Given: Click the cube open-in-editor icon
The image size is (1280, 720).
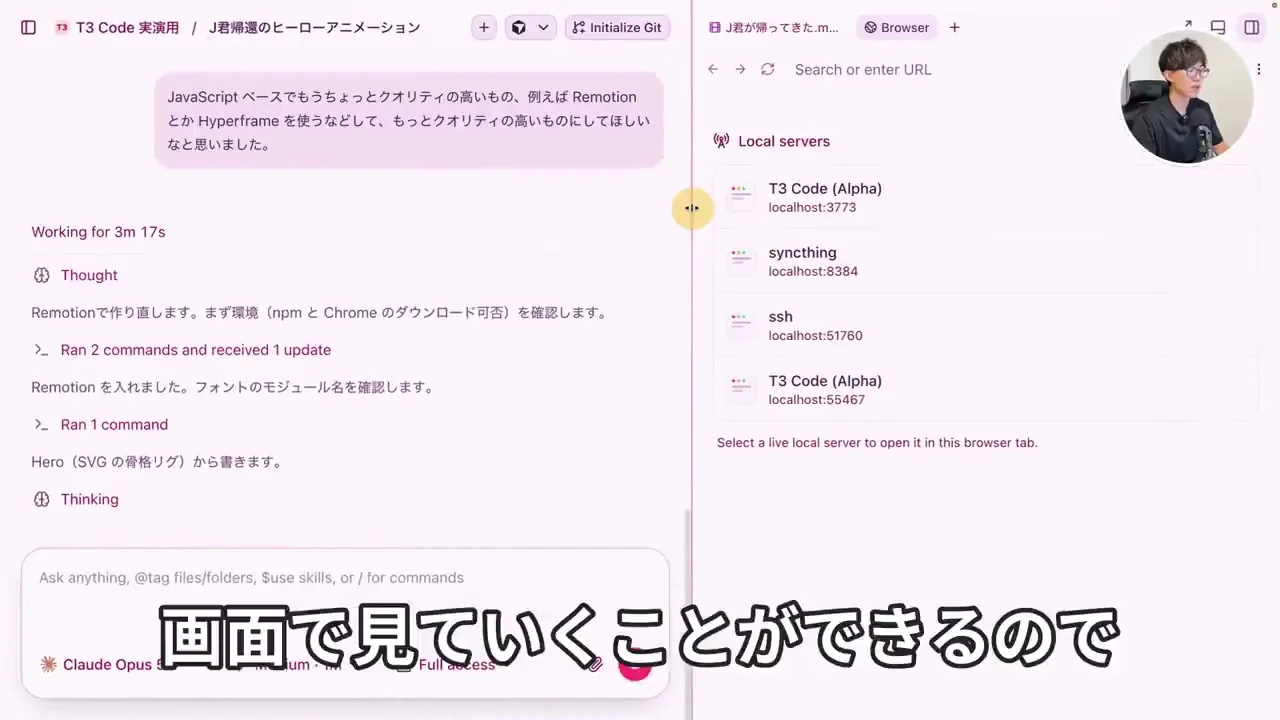Looking at the screenshot, I should [519, 28].
